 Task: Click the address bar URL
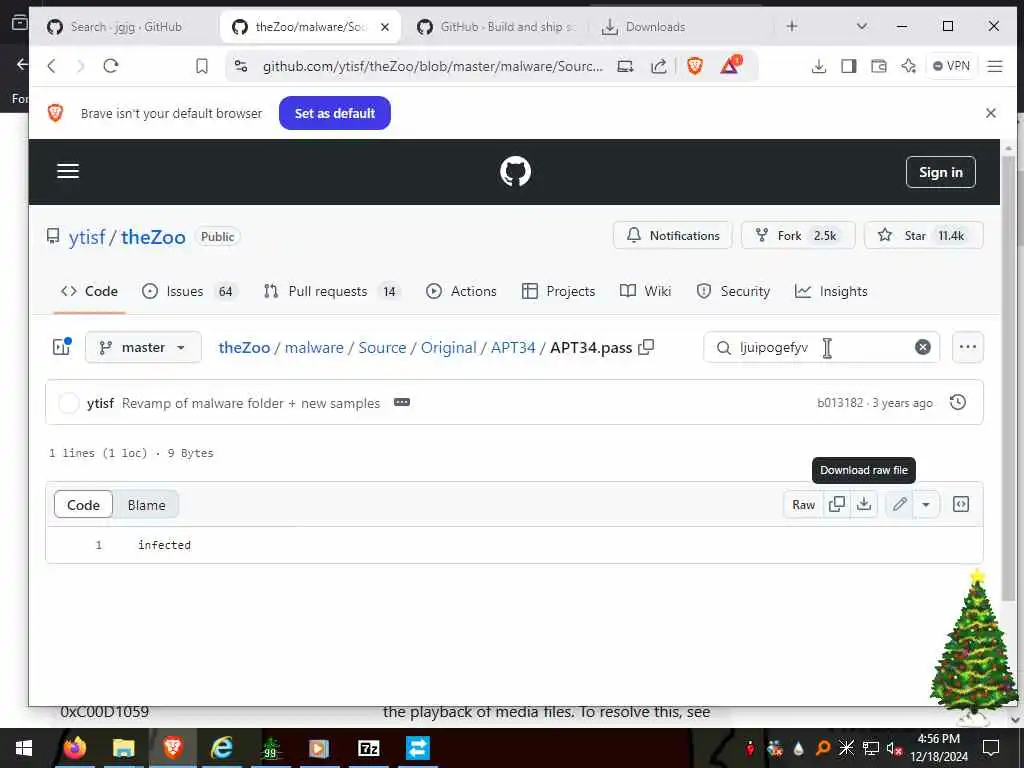point(432,66)
